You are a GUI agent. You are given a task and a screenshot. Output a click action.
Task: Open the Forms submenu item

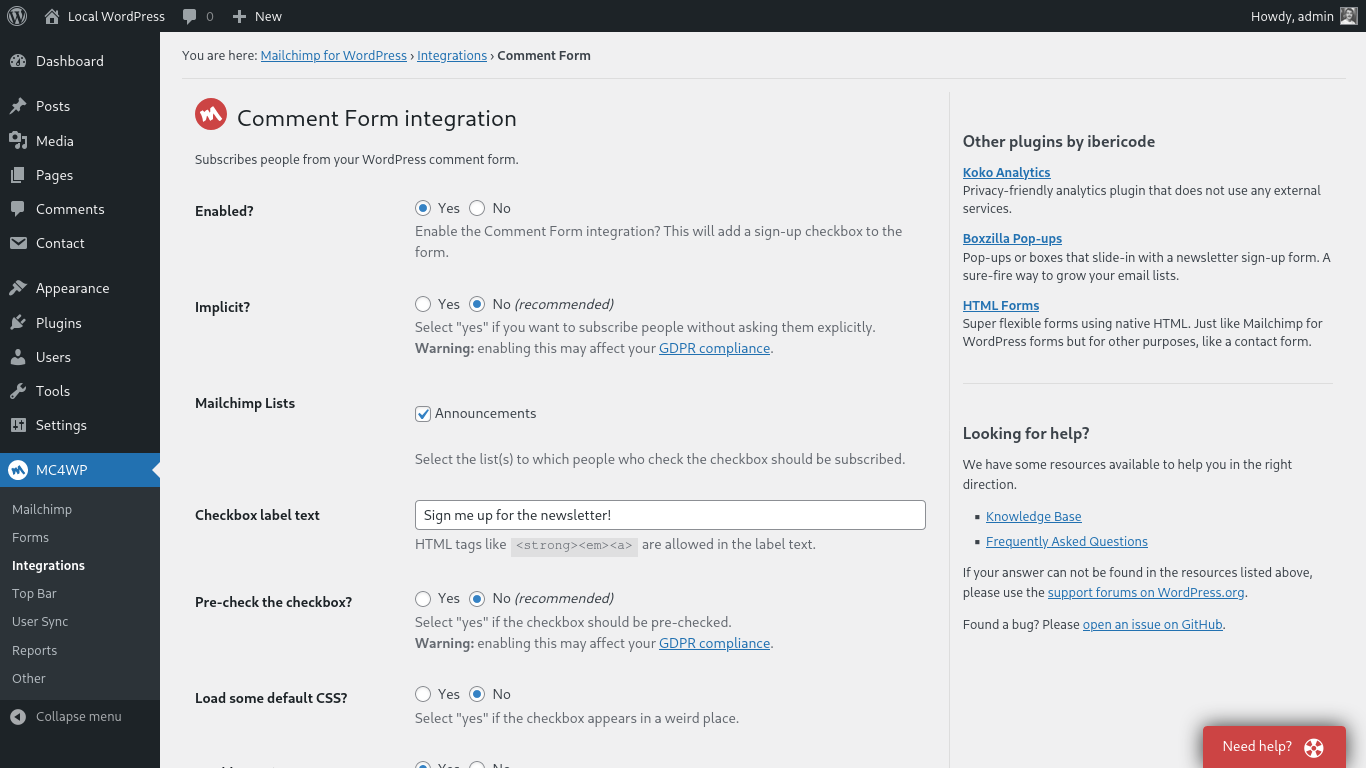[30, 537]
